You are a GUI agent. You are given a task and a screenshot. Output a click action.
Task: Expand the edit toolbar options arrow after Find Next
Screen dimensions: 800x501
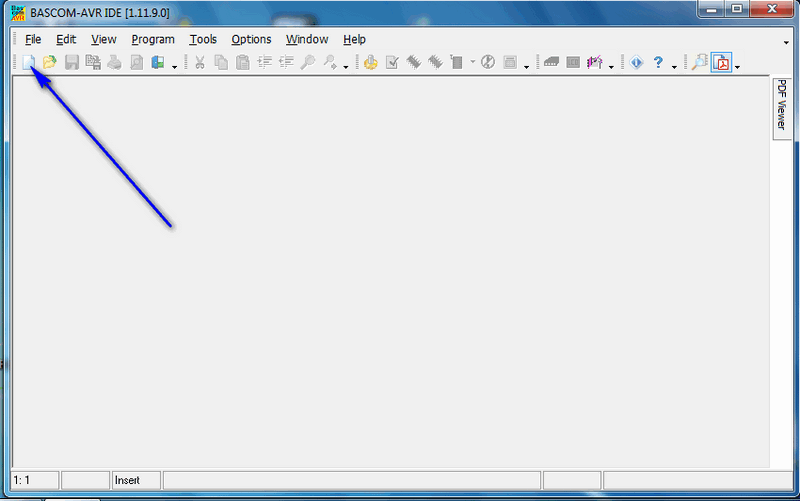346,67
